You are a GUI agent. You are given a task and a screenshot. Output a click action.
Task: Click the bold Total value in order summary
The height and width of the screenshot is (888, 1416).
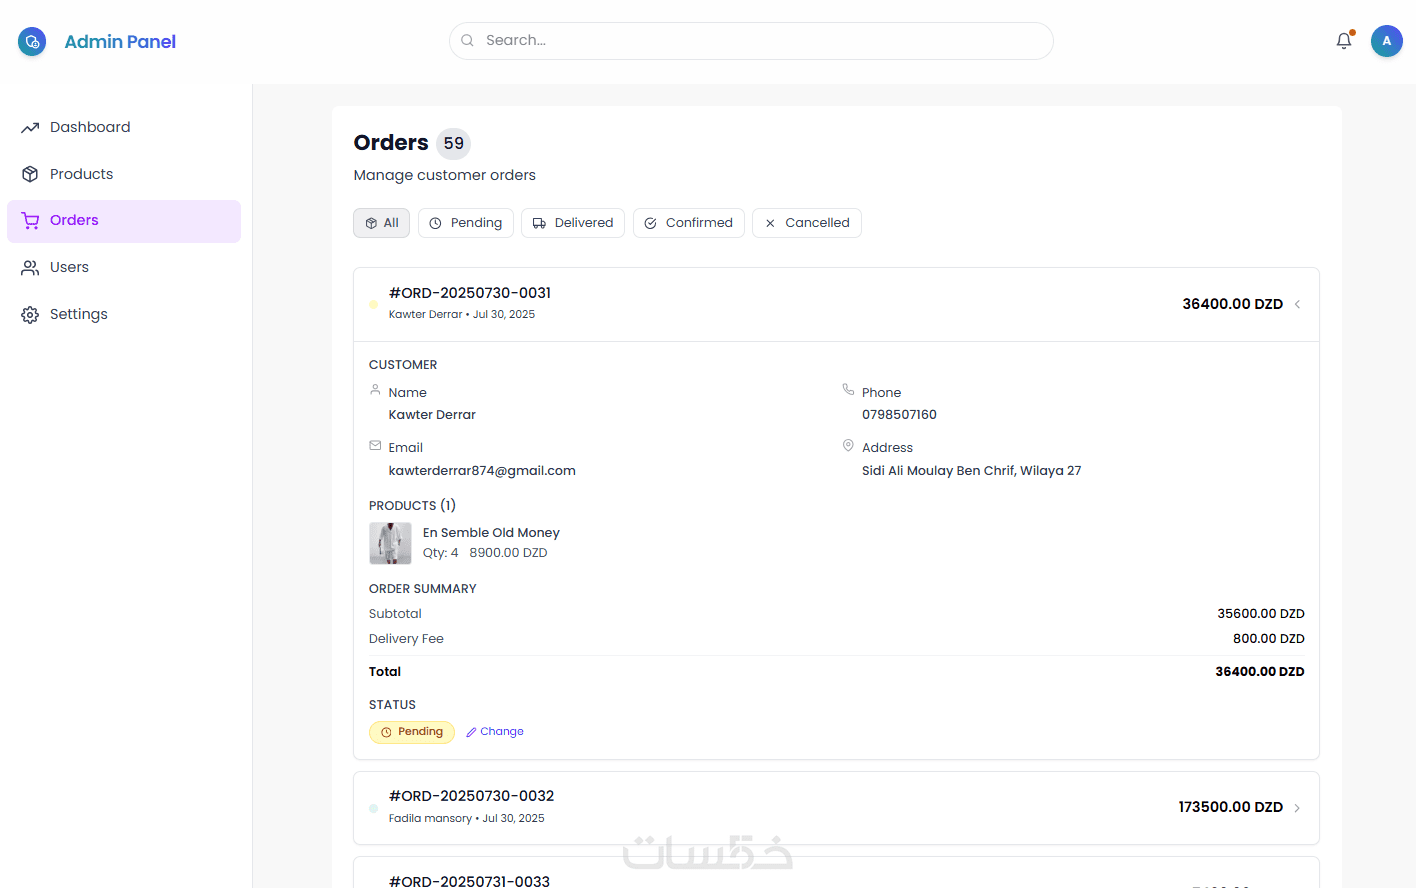1259,672
